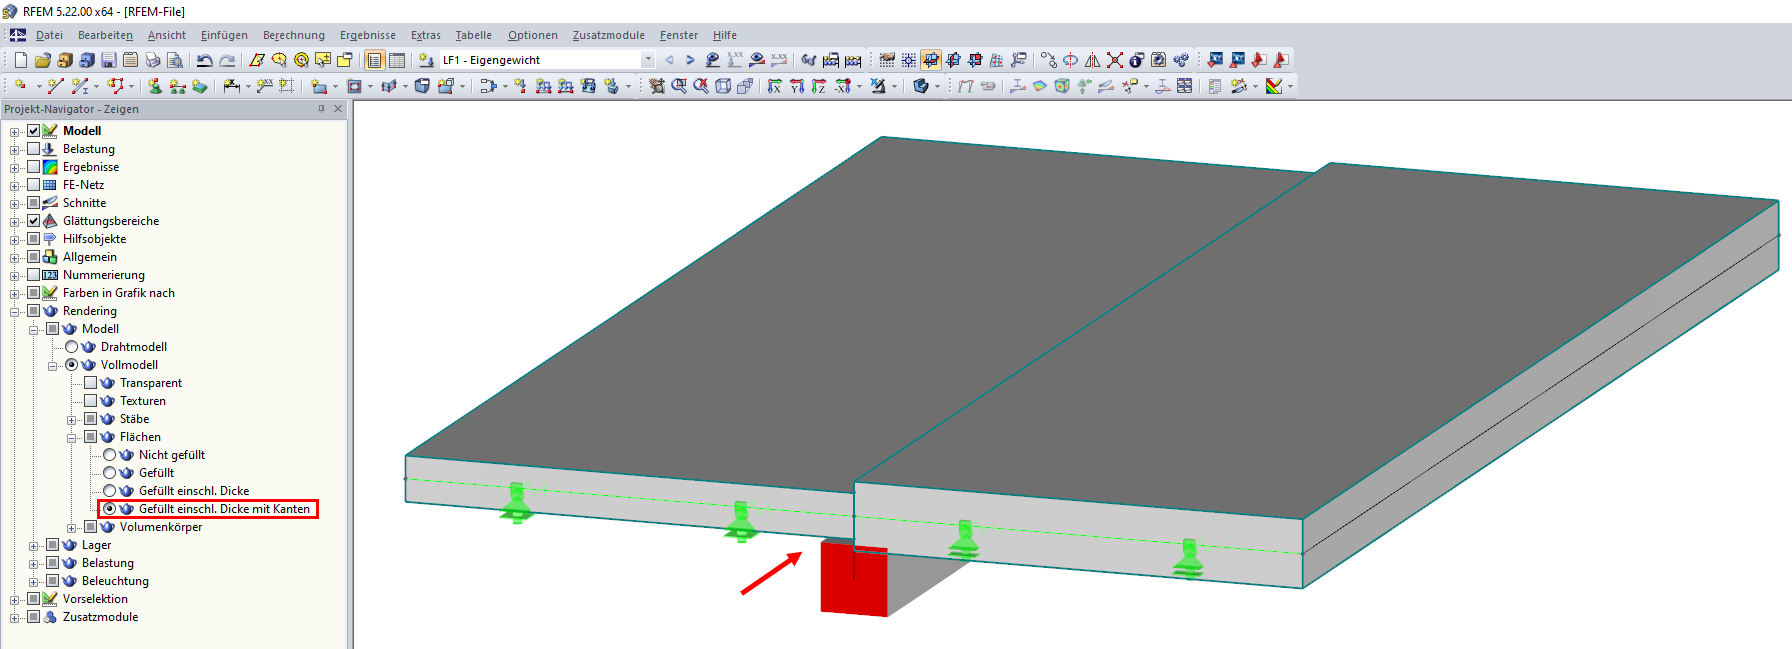This screenshot has height=649, width=1792.
Task: Open the Zusatzmodule menu
Action: click(x=608, y=35)
